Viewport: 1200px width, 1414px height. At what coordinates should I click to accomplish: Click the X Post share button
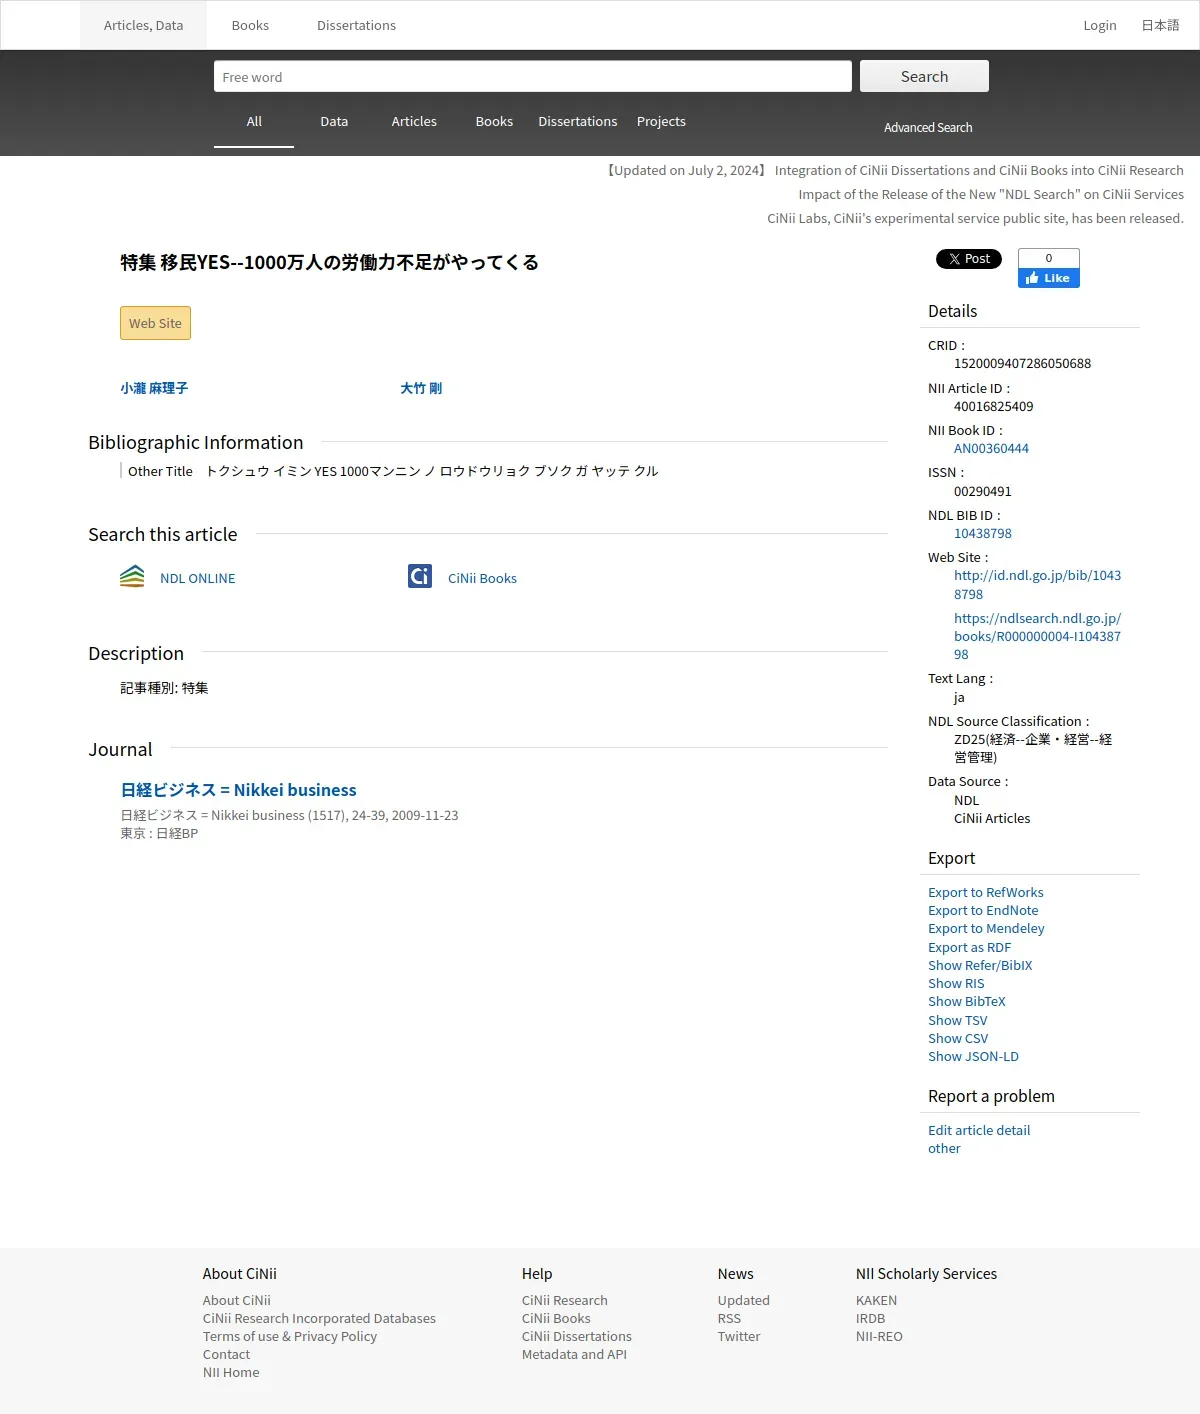[x=968, y=259]
